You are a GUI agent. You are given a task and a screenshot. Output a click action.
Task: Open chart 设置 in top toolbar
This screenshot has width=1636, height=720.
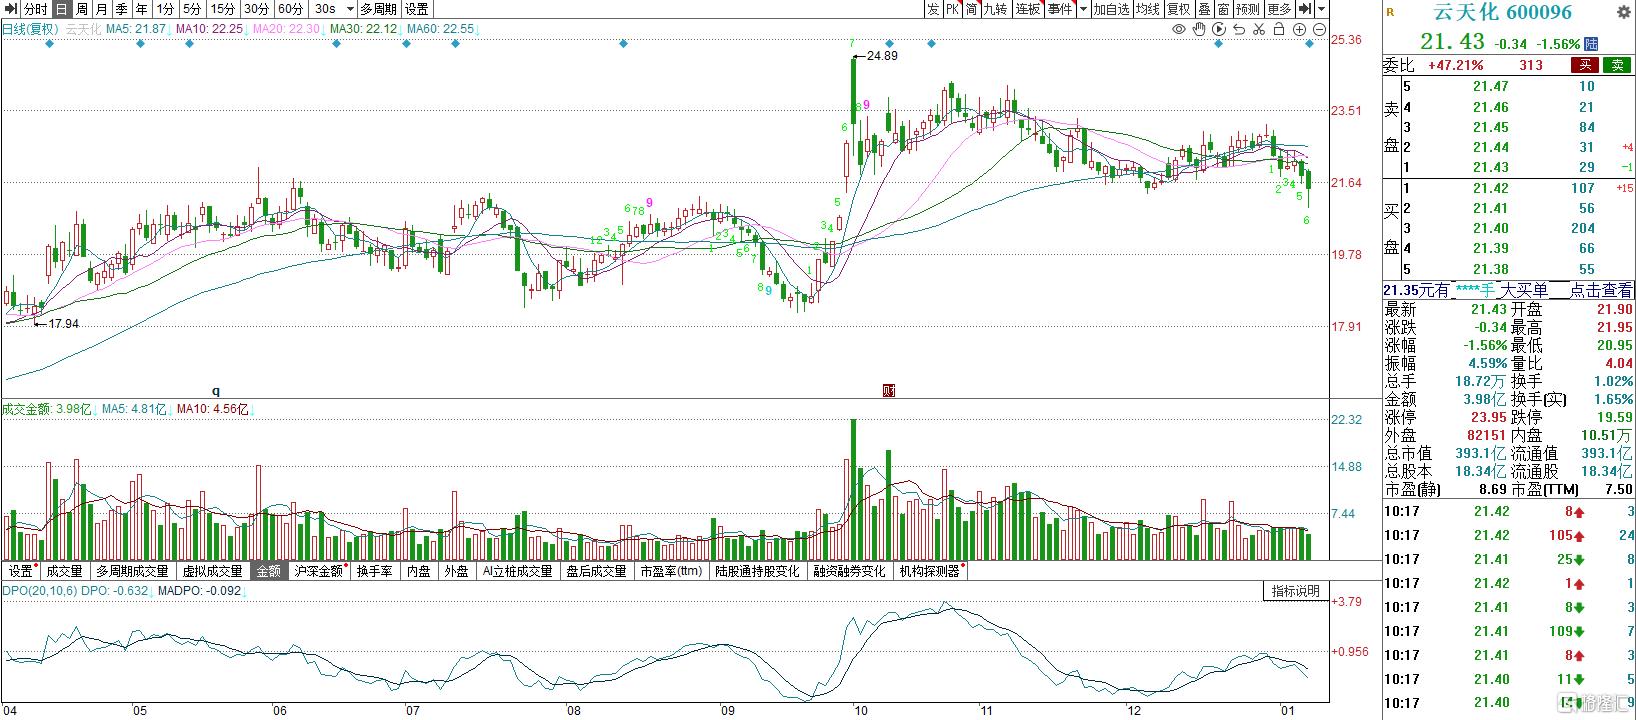coord(417,9)
